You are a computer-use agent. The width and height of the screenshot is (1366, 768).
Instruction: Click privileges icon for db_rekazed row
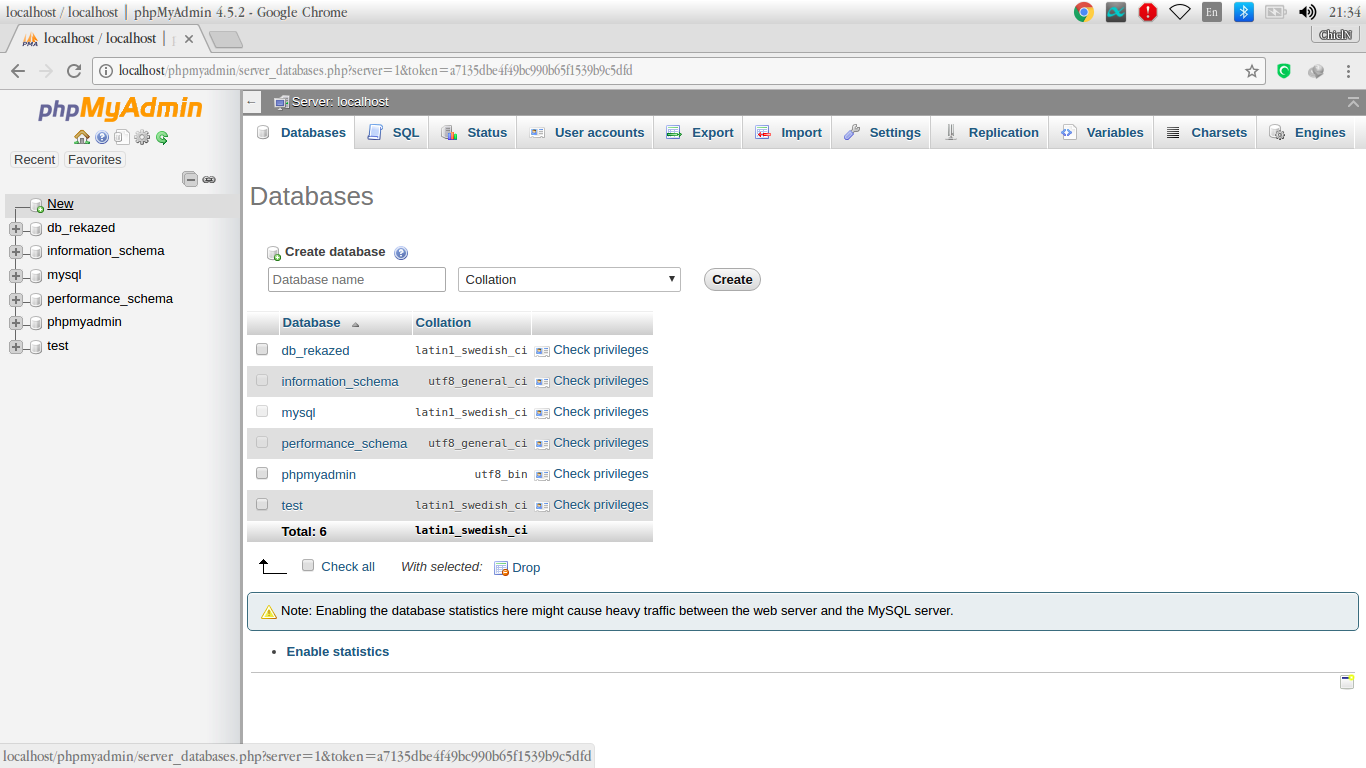click(x=542, y=351)
